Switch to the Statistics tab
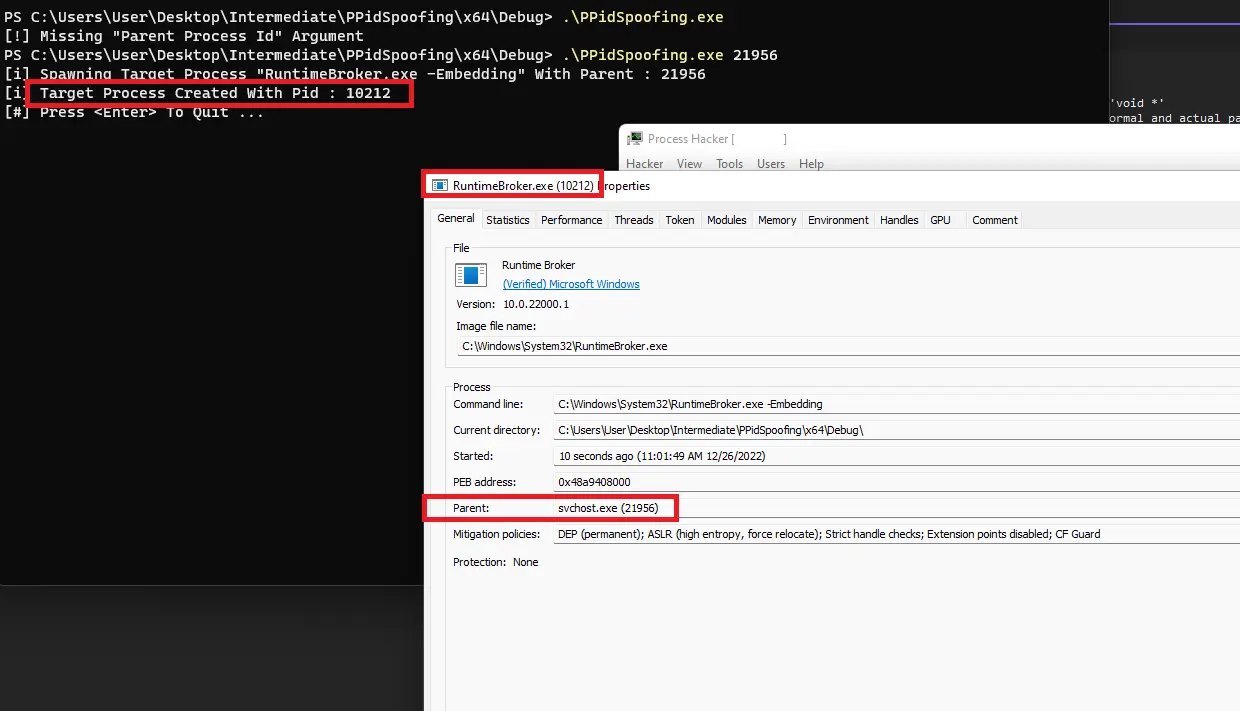Screen dimensions: 1240x711 [x=508, y=220]
